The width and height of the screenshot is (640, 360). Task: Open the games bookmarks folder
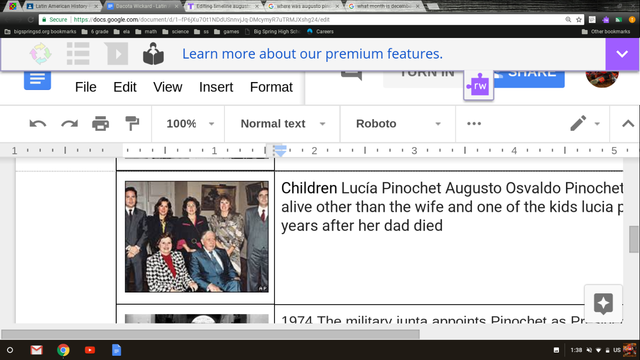pyautogui.click(x=227, y=31)
